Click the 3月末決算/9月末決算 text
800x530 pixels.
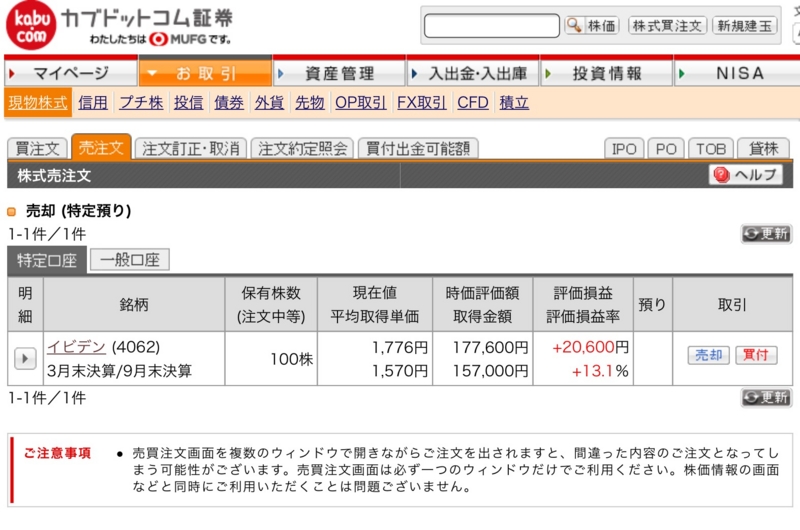(119, 371)
